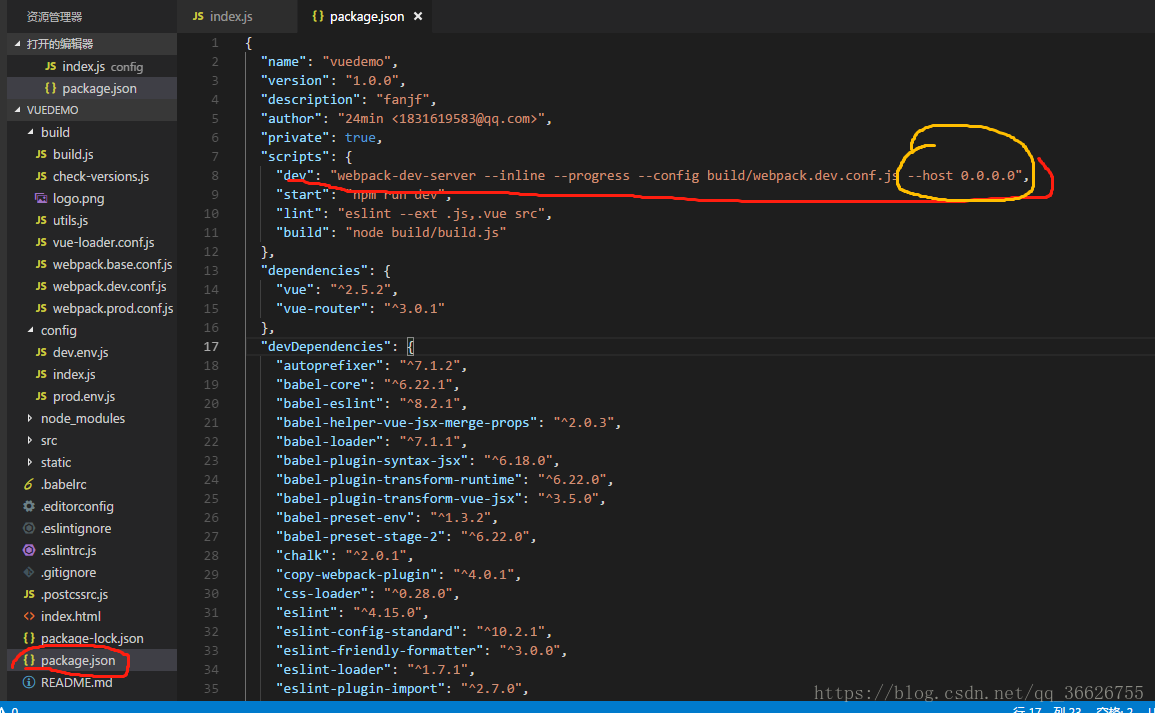Open index.js config in open editors list
The image size is (1155, 713).
pos(92,66)
